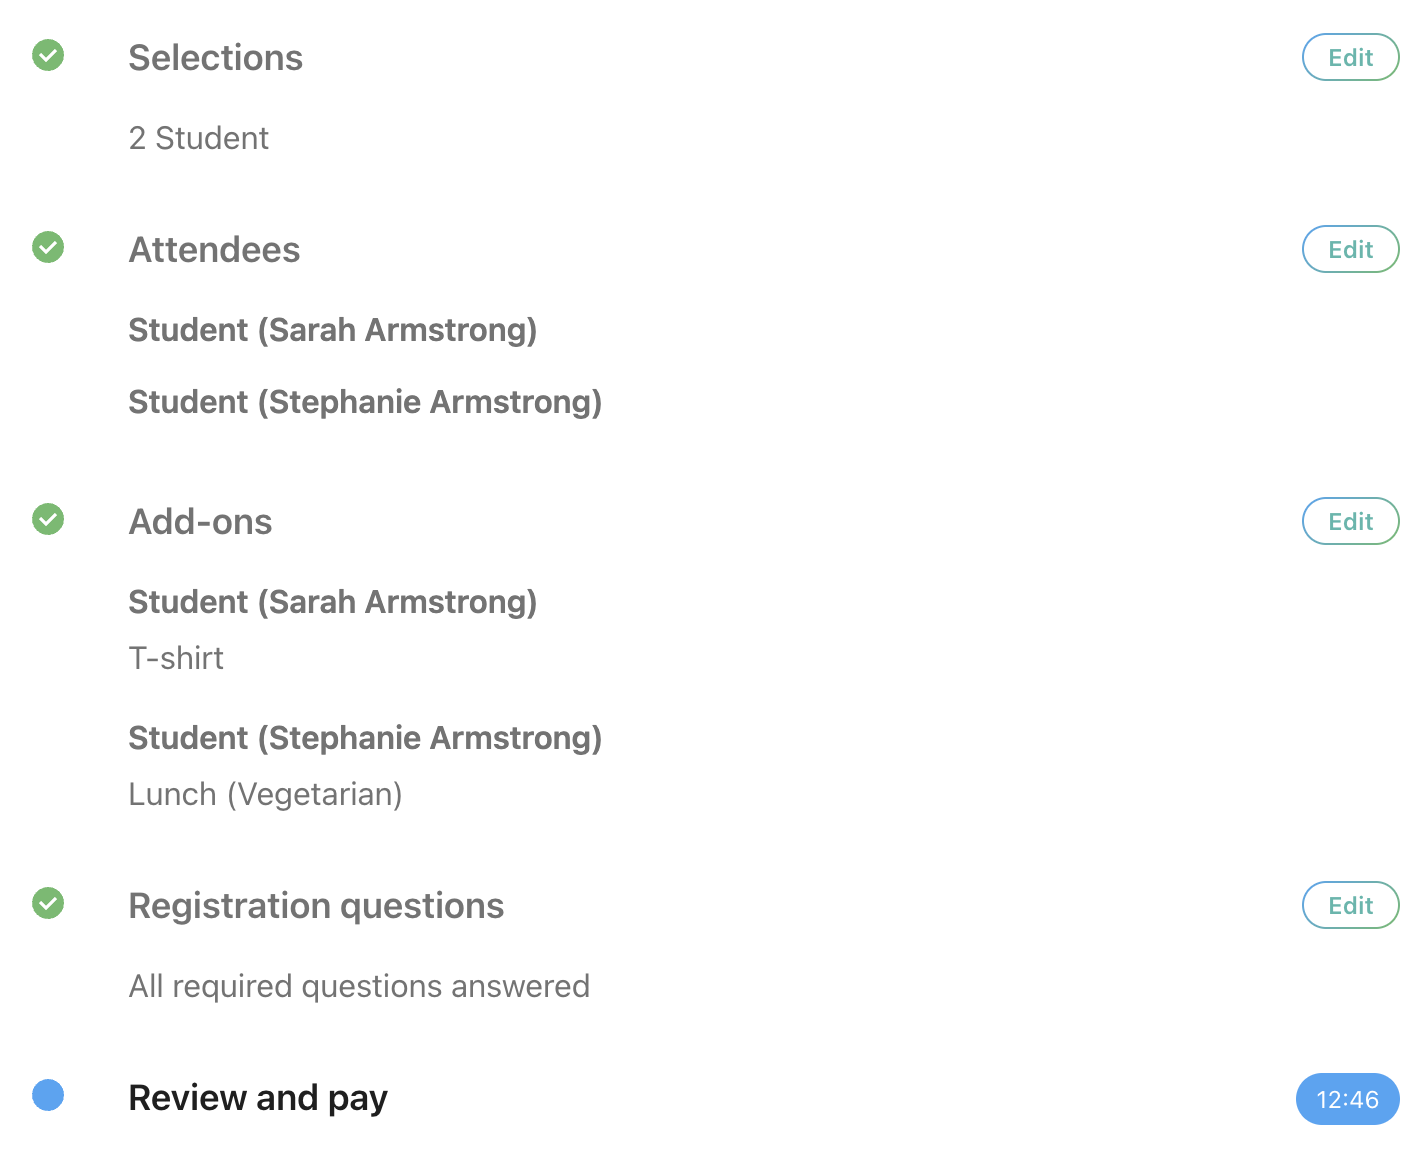Screen dimensions: 1428x1152
Task: Edit the Add-ons step
Action: (1350, 521)
